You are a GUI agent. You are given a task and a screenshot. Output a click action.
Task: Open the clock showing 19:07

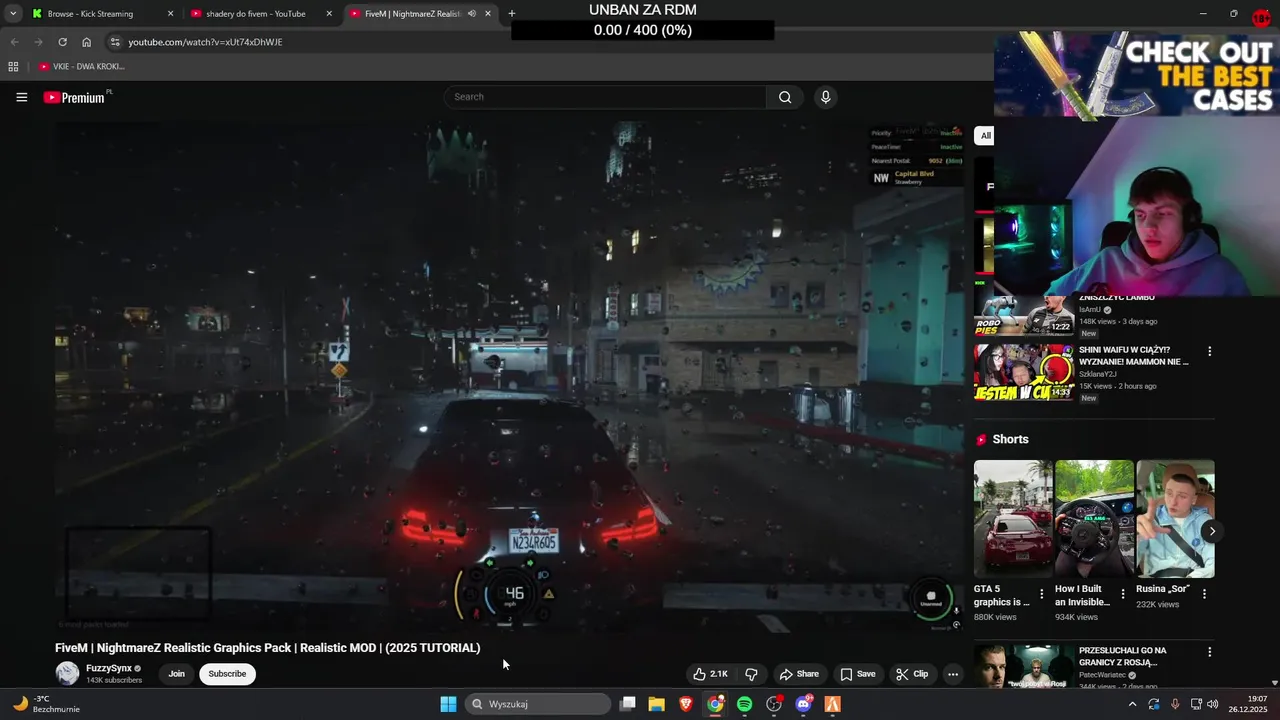click(x=1246, y=704)
